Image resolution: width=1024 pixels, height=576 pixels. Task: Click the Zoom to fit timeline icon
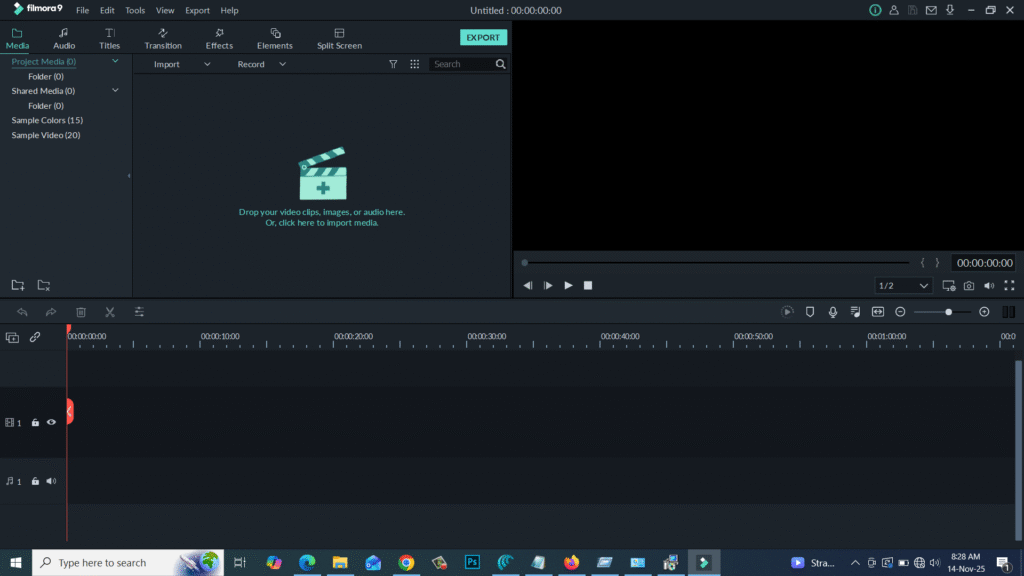click(x=877, y=312)
